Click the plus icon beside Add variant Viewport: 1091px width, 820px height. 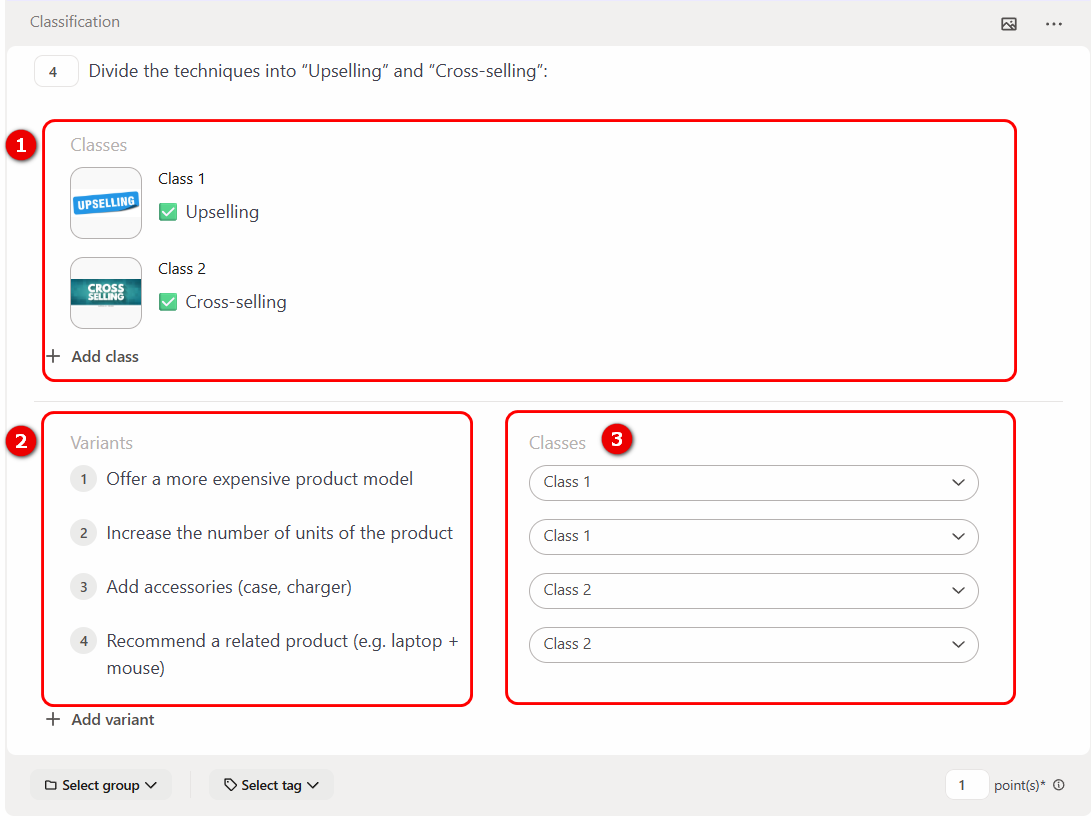(x=54, y=719)
